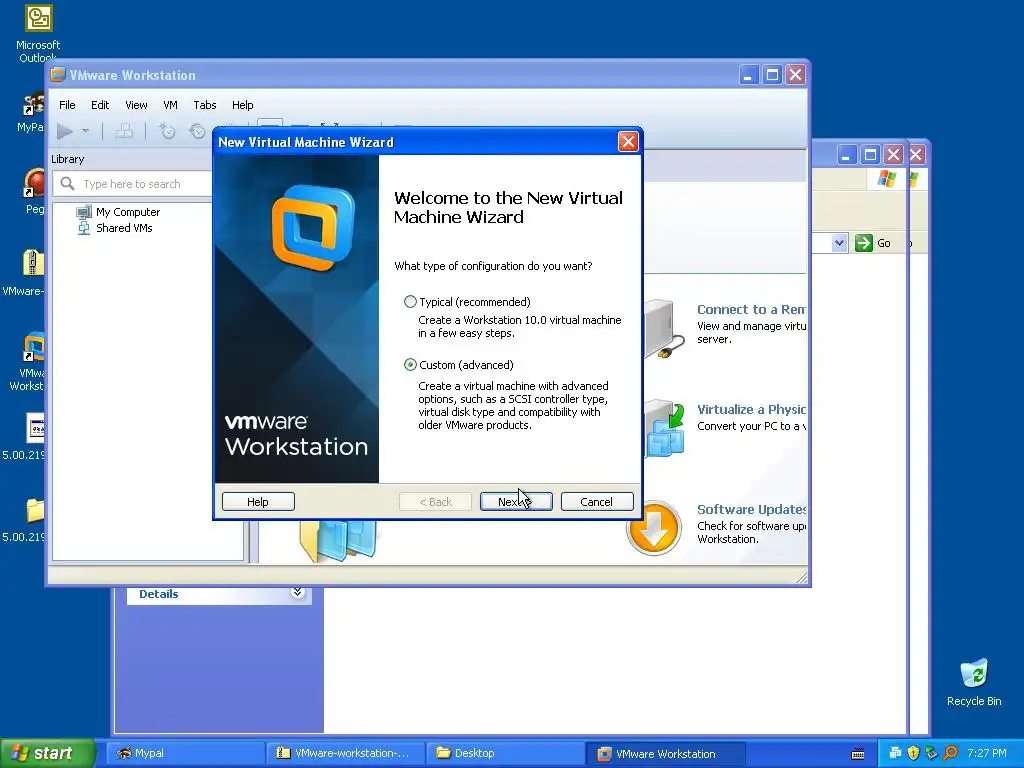Open the Connect to a Remote Server link
Image resolution: width=1024 pixels, height=768 pixels.
(751, 310)
